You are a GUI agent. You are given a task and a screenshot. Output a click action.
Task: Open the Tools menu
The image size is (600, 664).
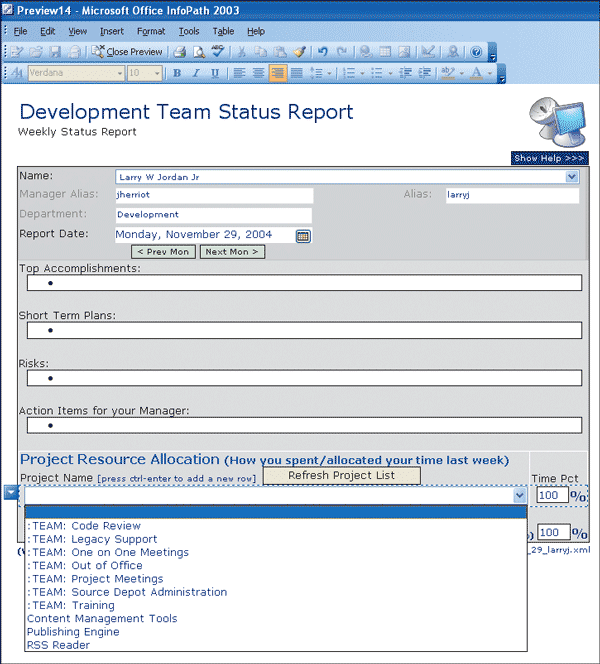coord(189,31)
